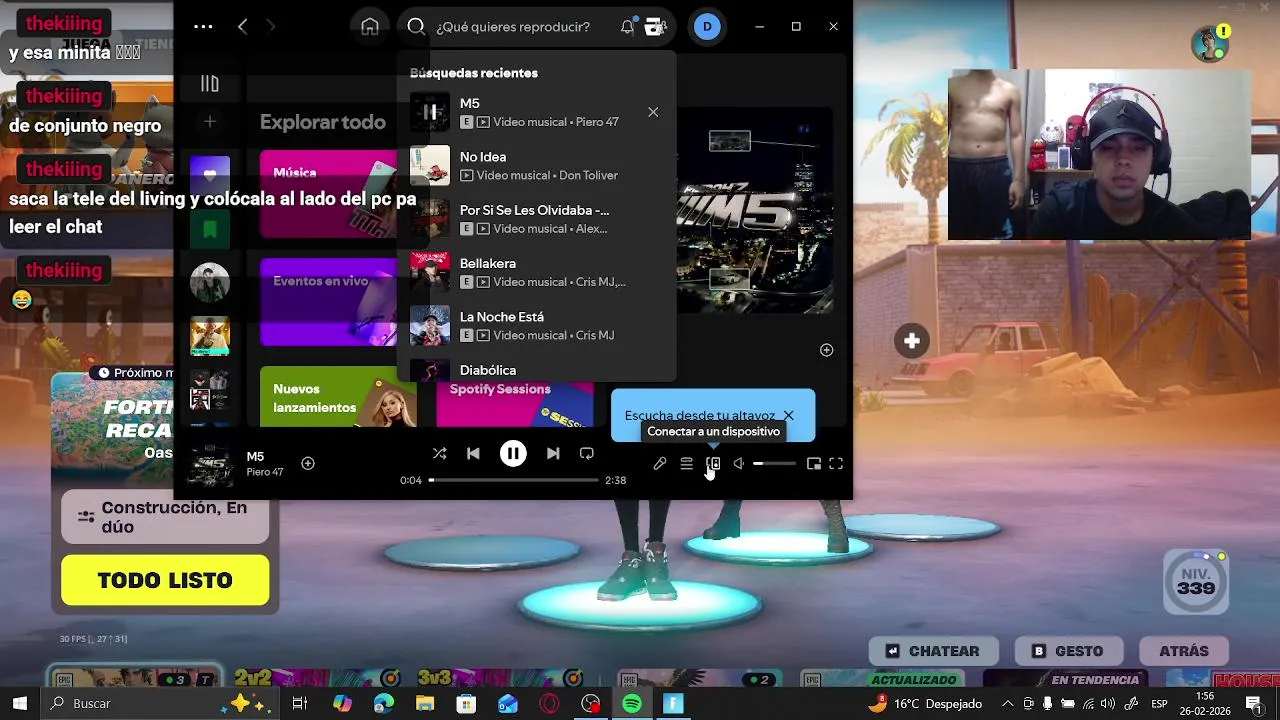Open the Construcción, En dúo mode selector
1280x720 pixels.
(165, 517)
